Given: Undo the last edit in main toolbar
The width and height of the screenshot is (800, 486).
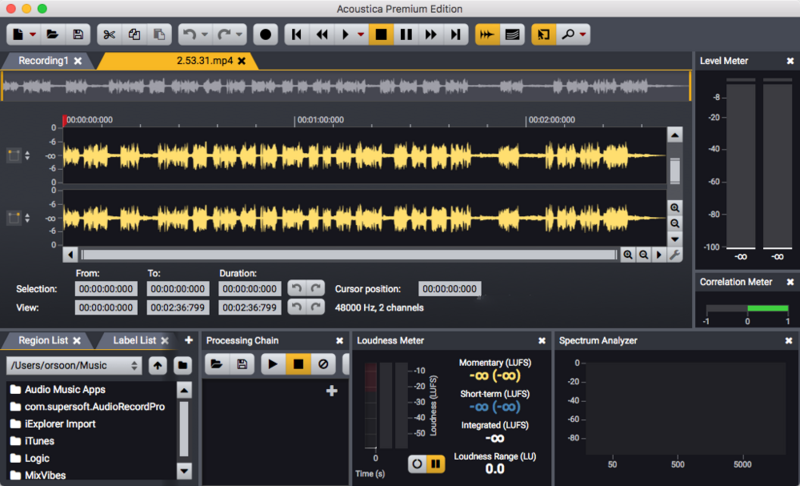Looking at the screenshot, I should [x=189, y=34].
